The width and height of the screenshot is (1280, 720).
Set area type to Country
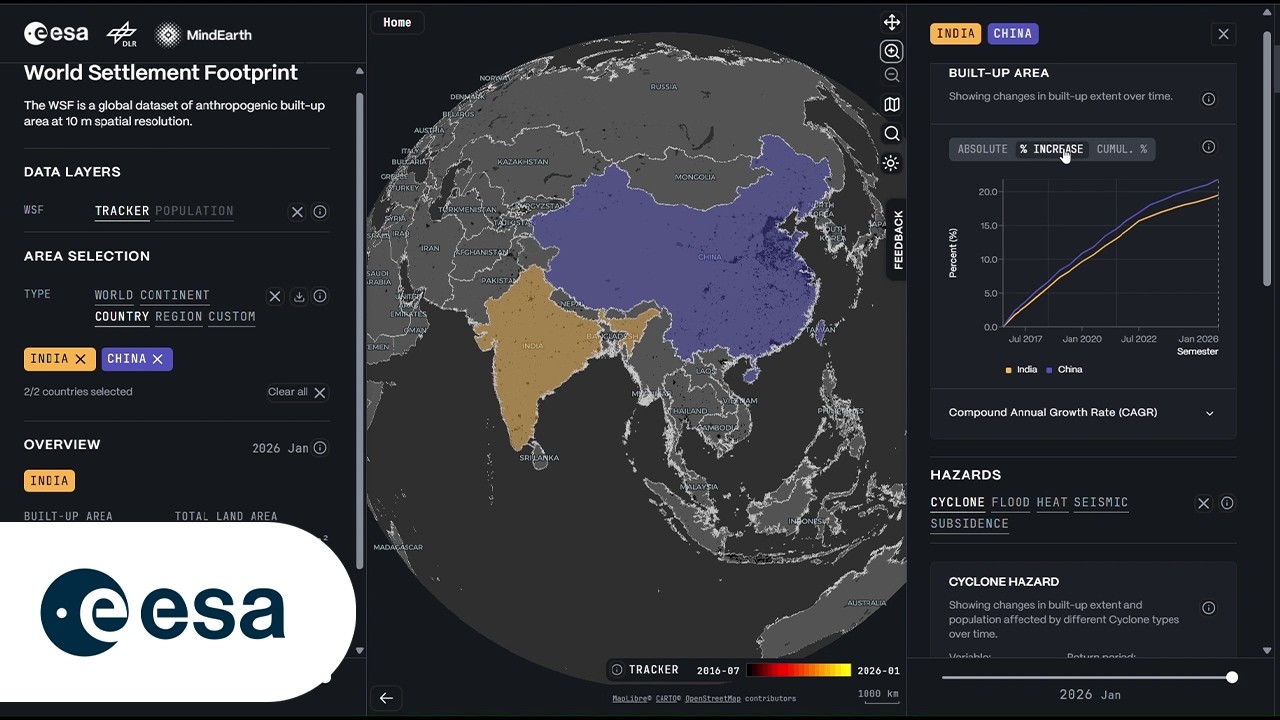122,317
